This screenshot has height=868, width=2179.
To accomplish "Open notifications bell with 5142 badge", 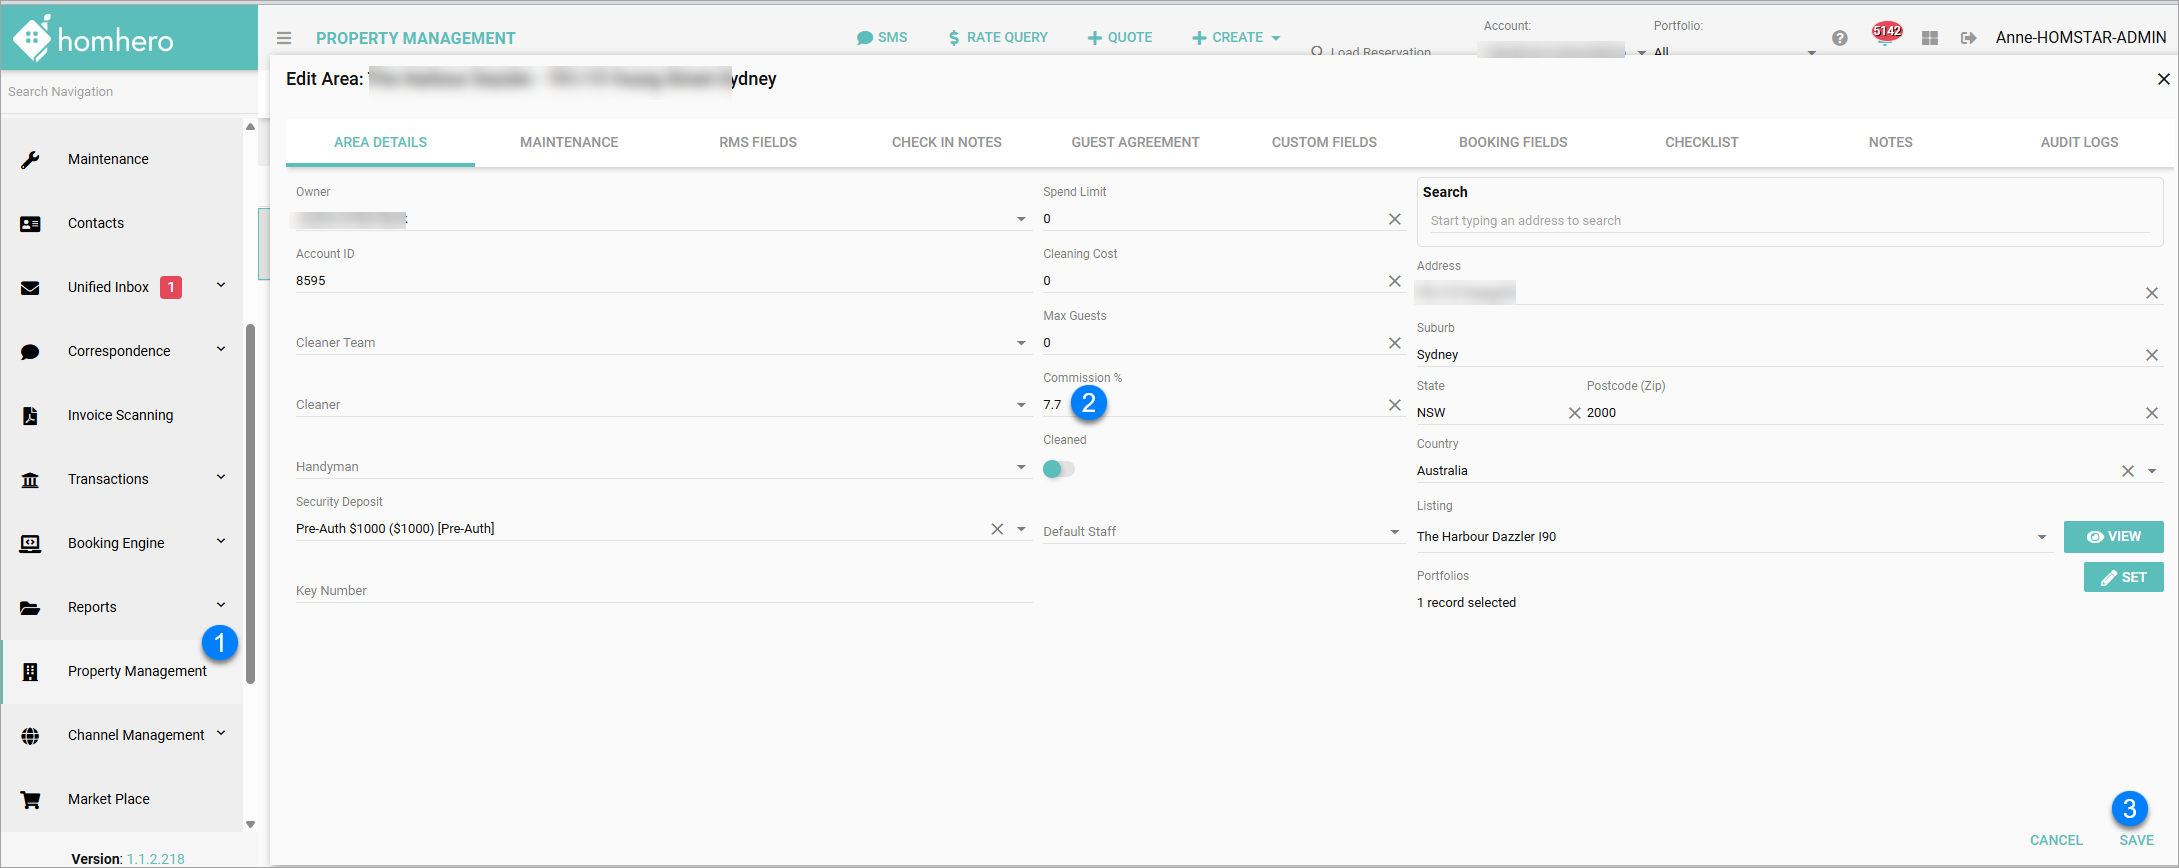I will (x=1885, y=38).
